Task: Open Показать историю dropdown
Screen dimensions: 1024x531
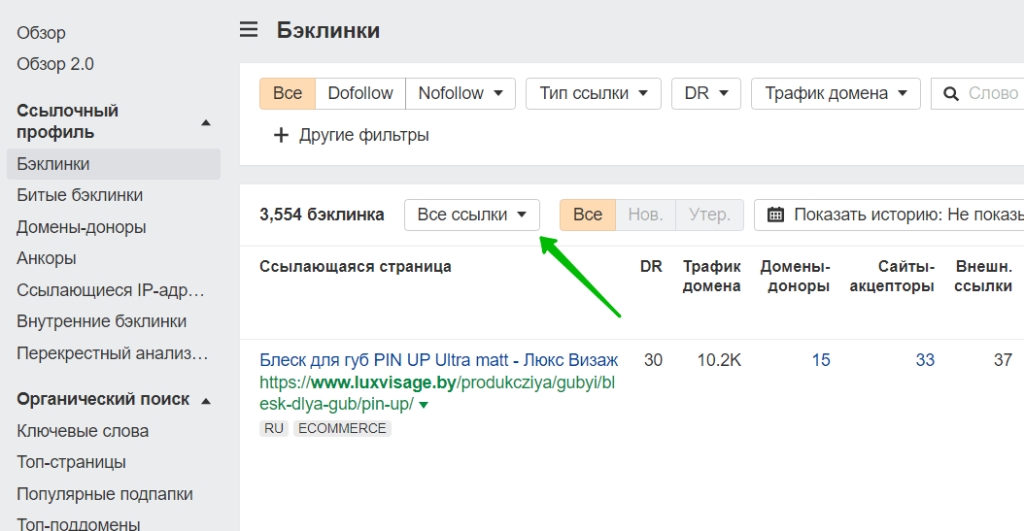Action: 889,215
